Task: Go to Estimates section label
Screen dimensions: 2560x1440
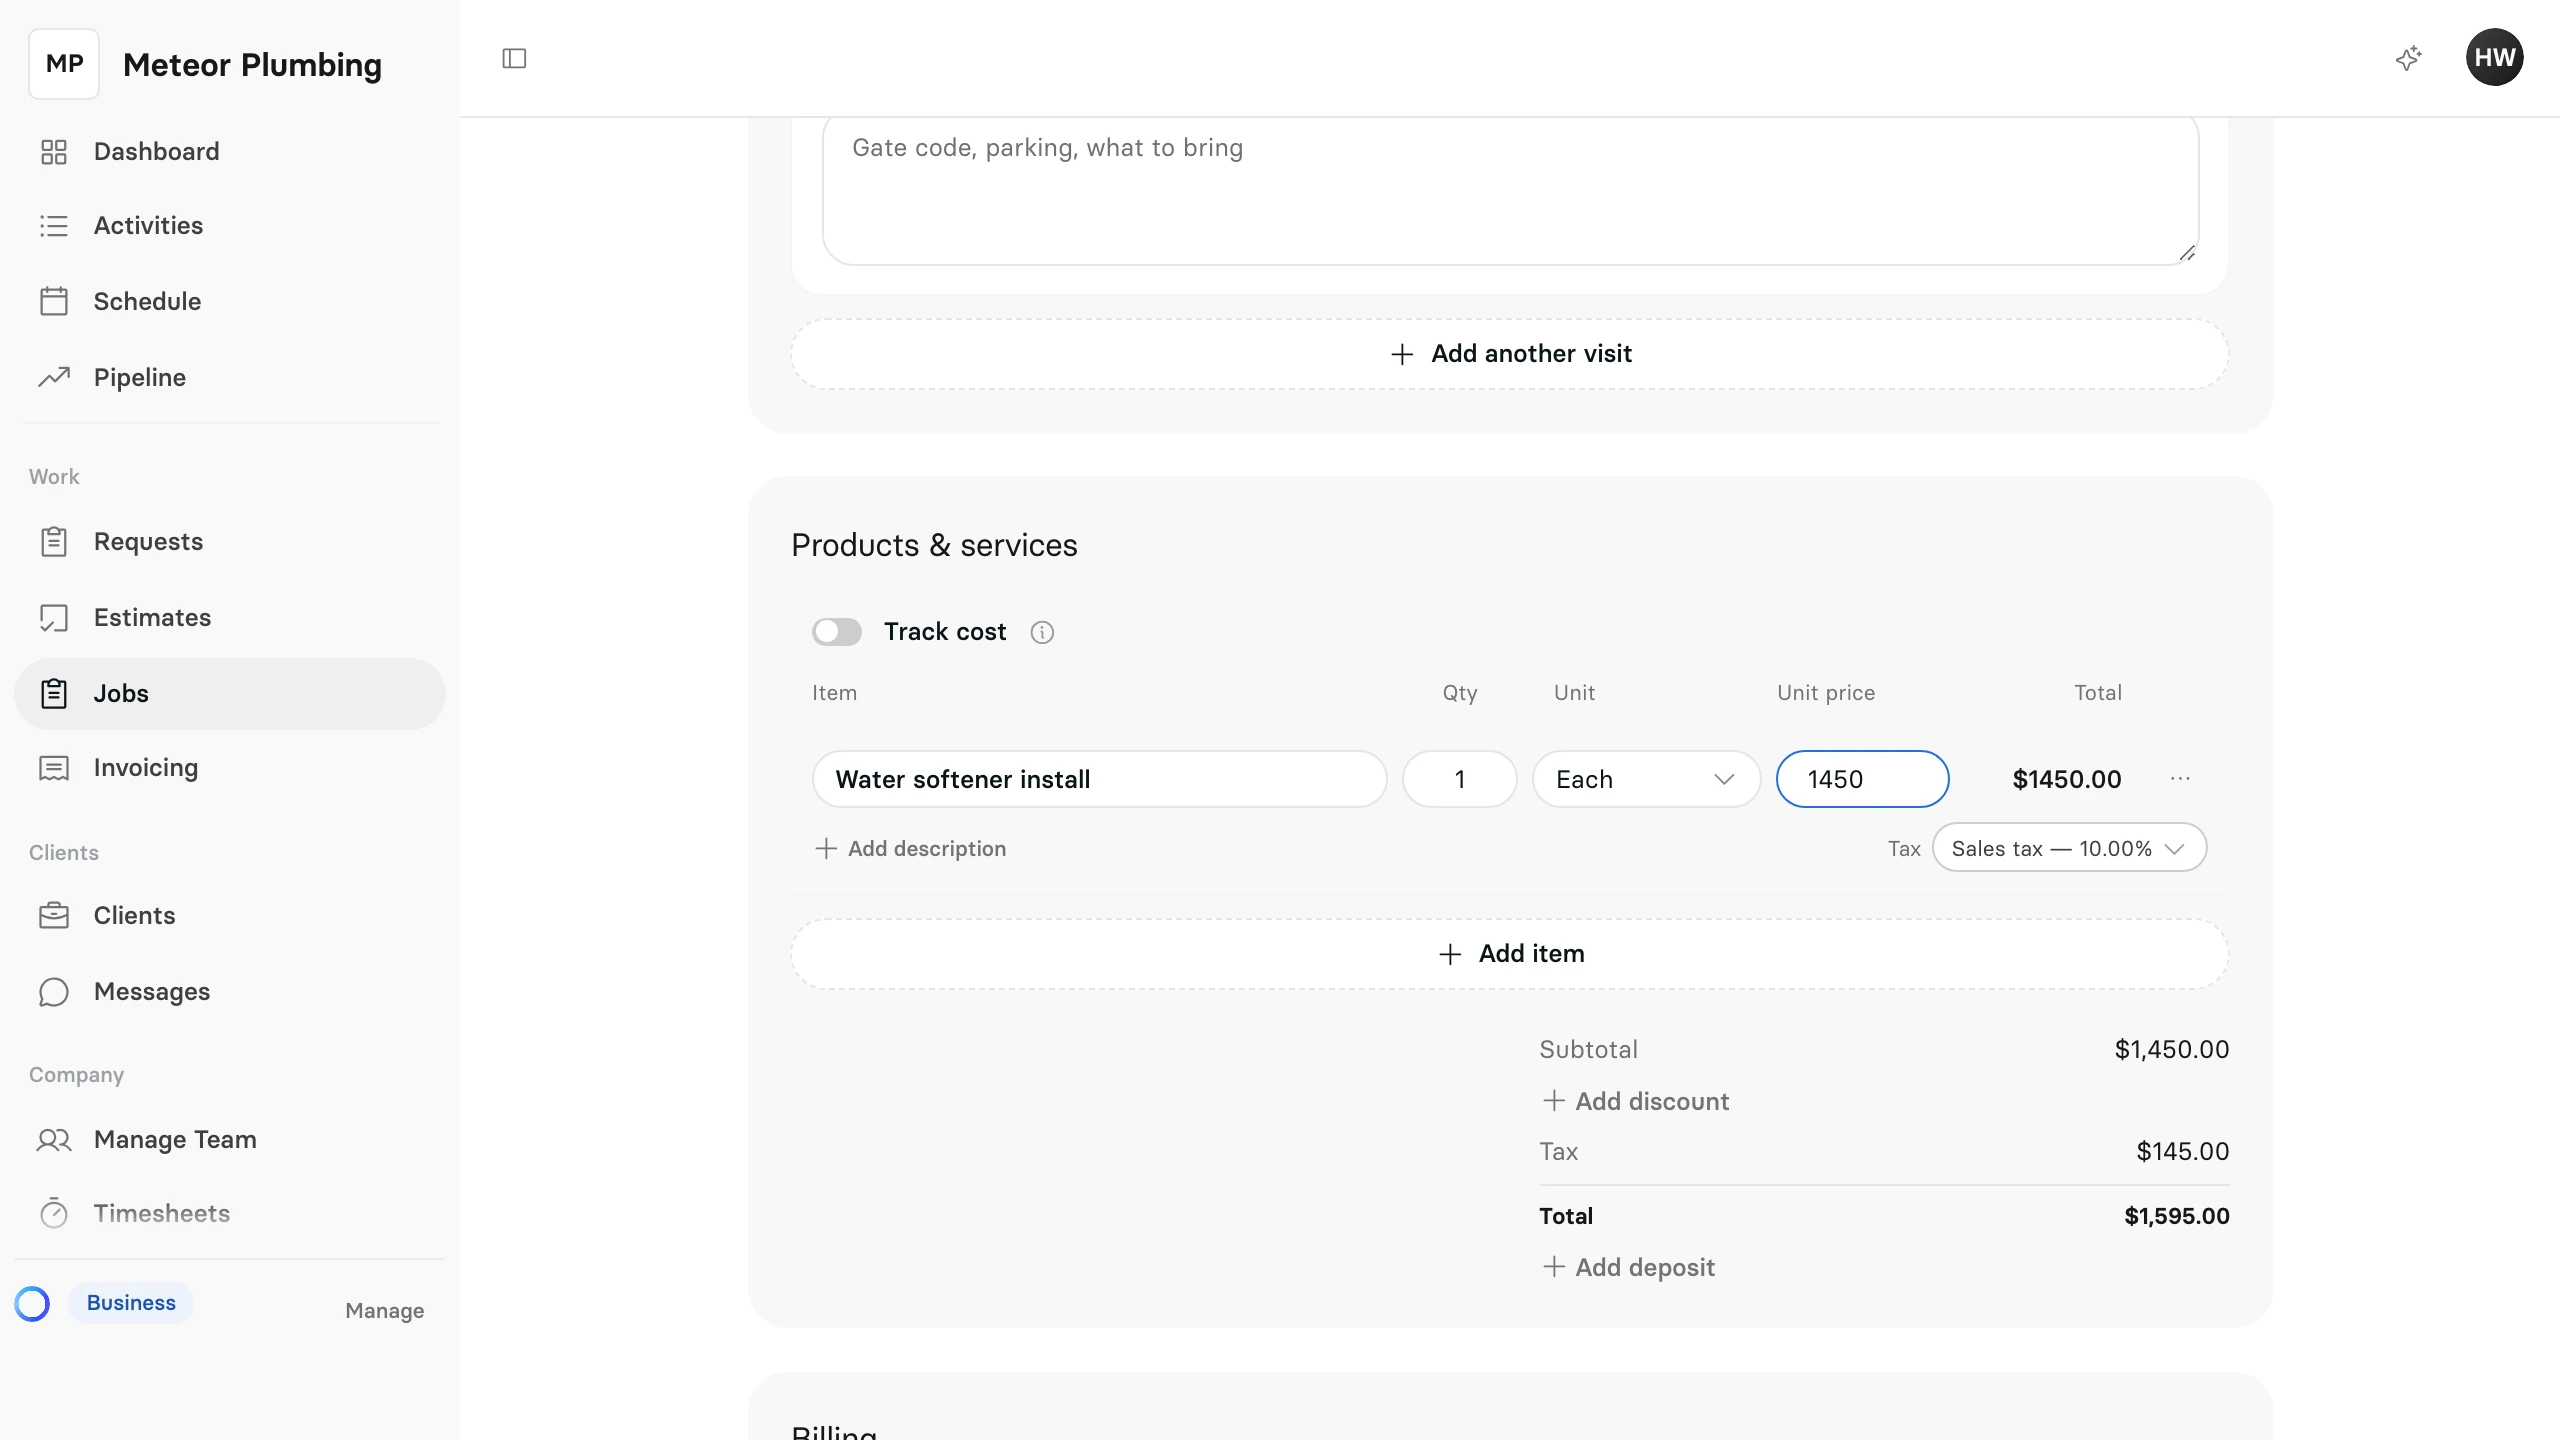Action: point(152,618)
